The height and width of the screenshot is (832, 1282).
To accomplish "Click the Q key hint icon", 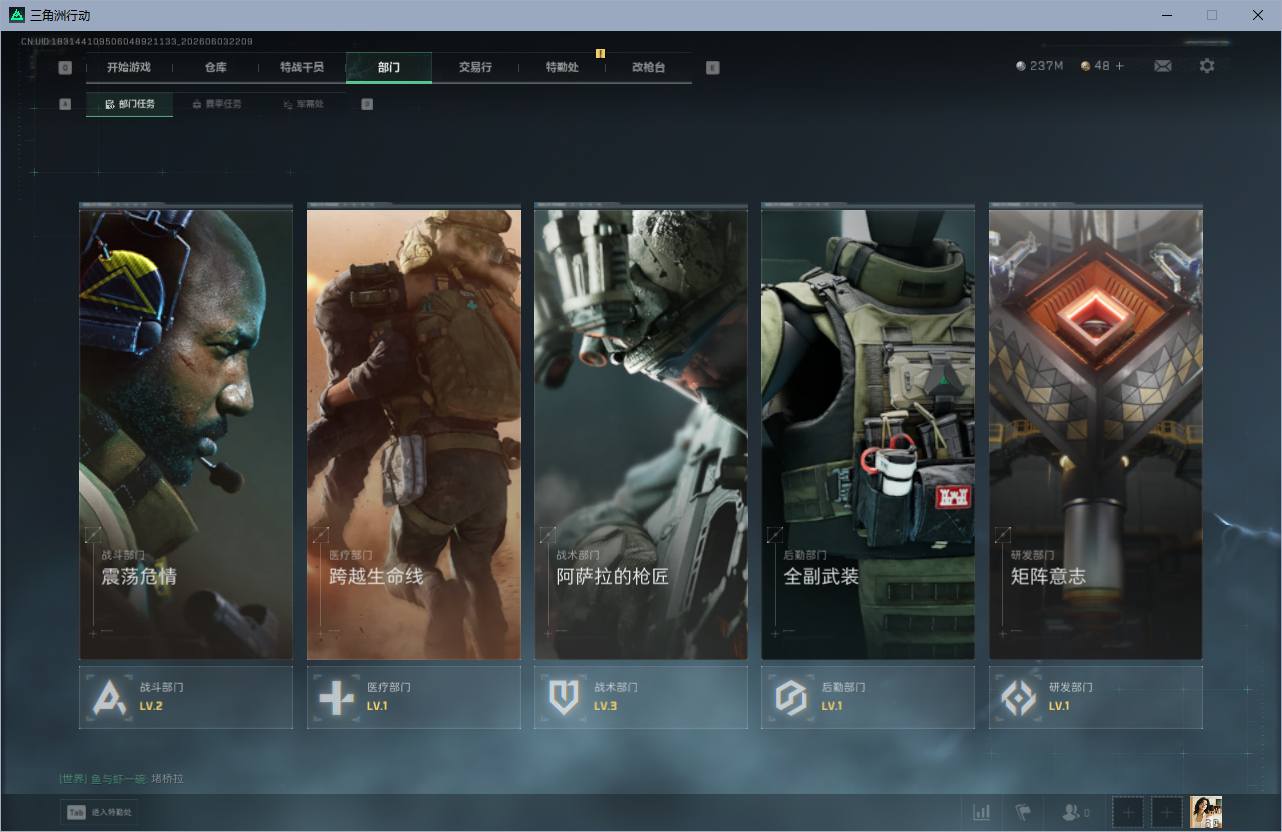I will pos(65,68).
